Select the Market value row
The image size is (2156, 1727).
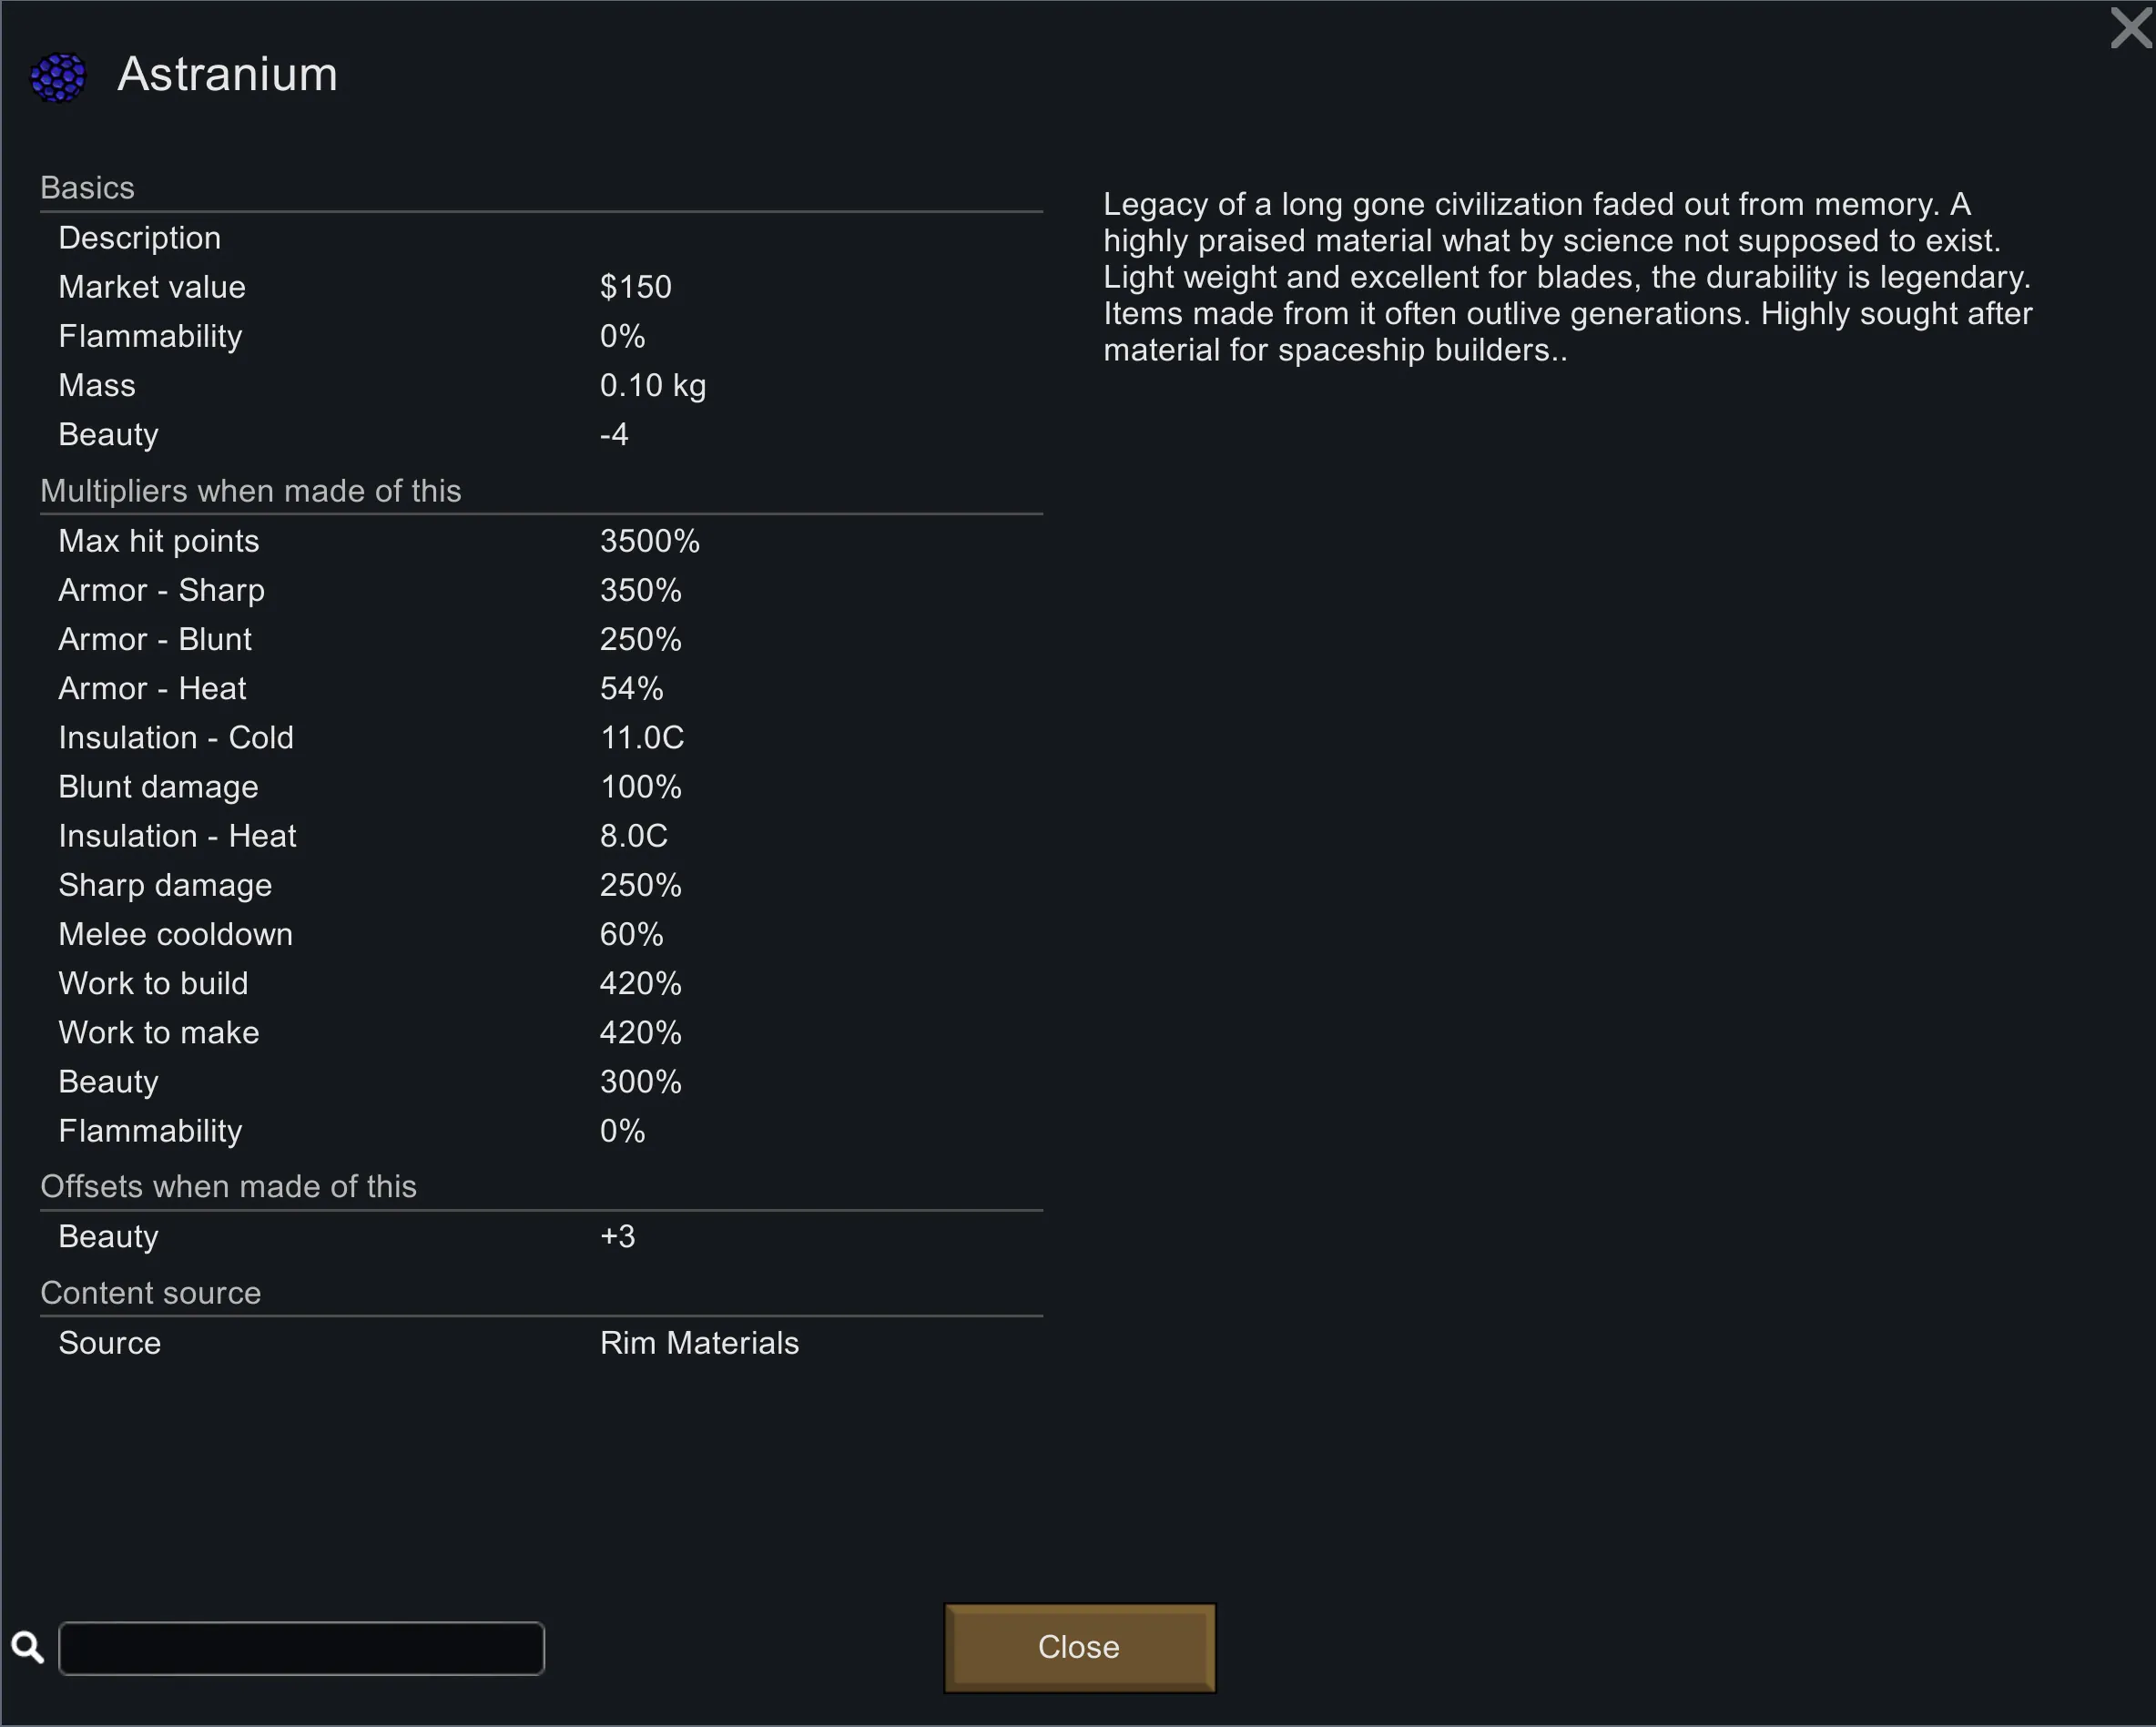[540, 287]
